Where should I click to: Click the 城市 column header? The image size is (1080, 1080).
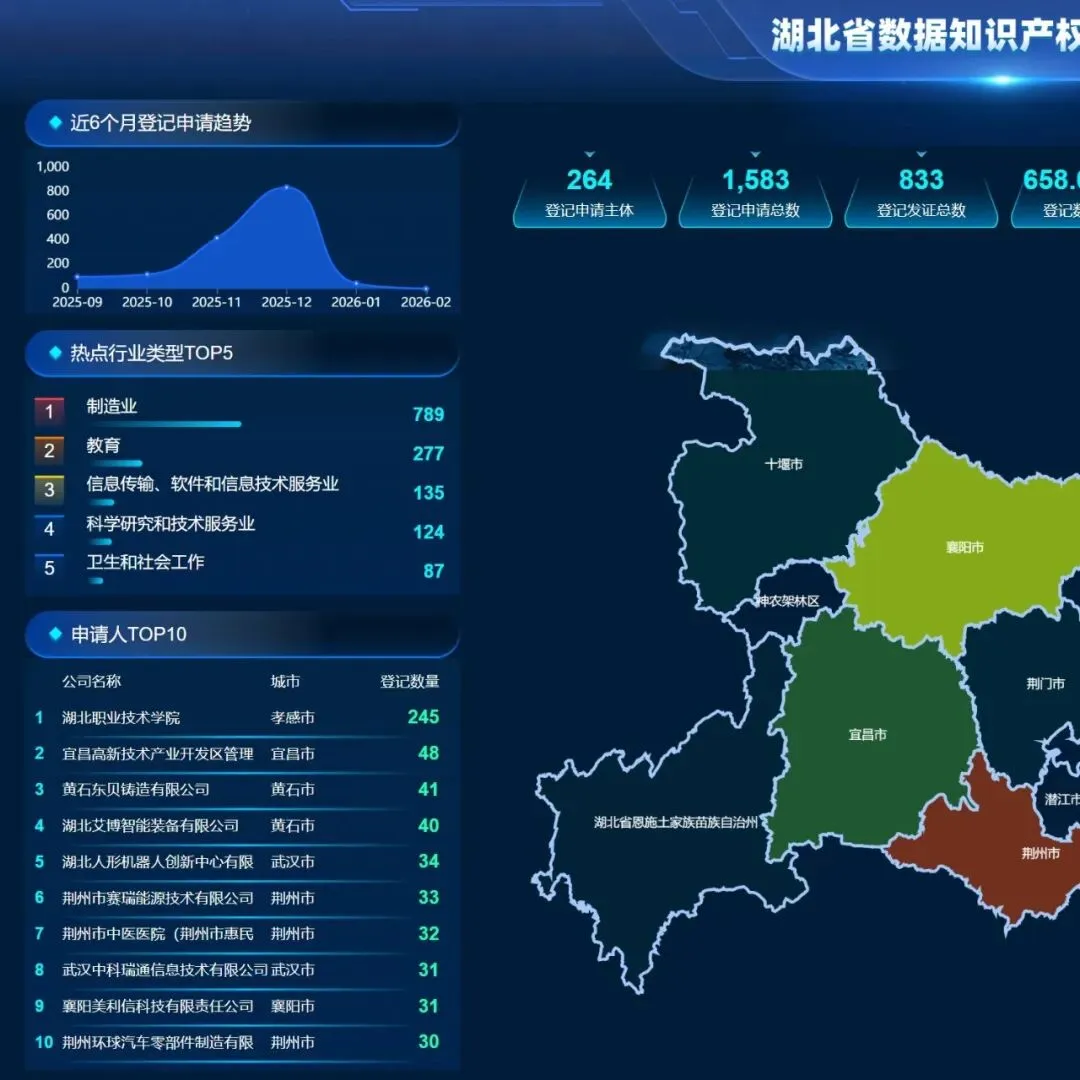(x=285, y=681)
